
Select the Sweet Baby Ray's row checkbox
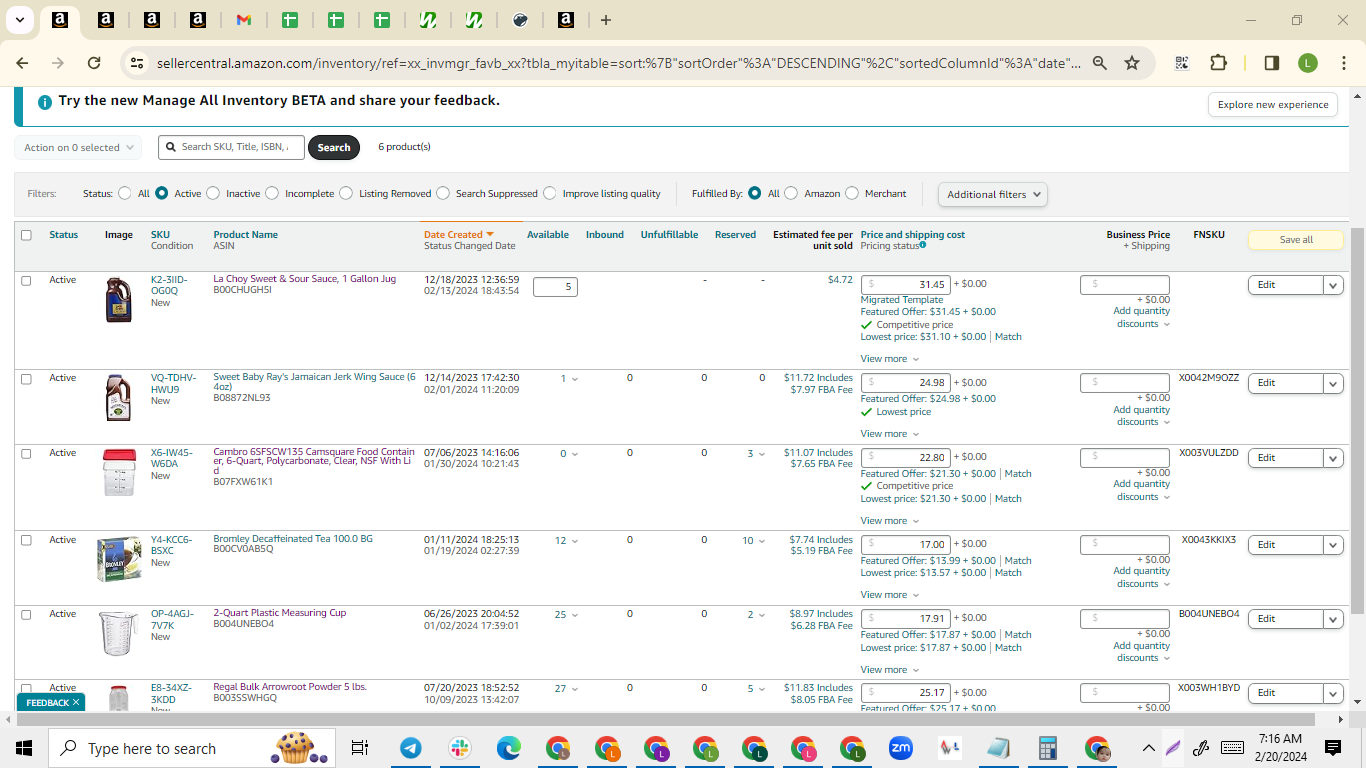click(x=26, y=379)
